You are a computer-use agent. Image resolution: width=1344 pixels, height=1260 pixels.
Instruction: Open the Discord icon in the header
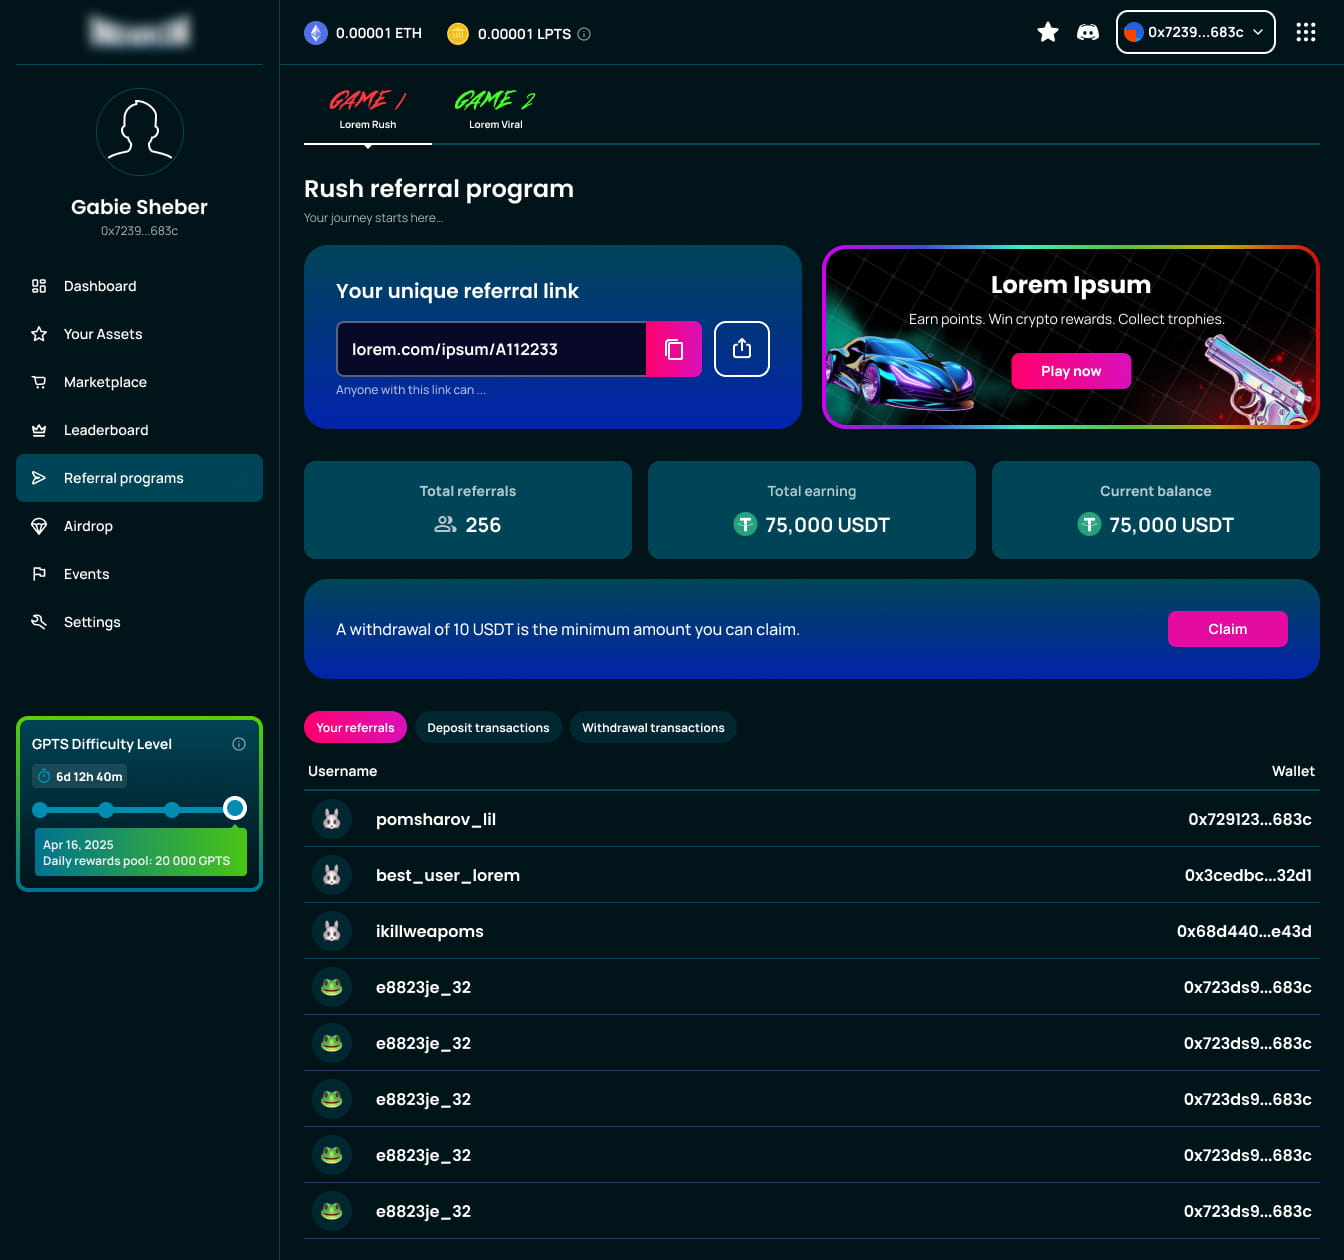(1088, 33)
